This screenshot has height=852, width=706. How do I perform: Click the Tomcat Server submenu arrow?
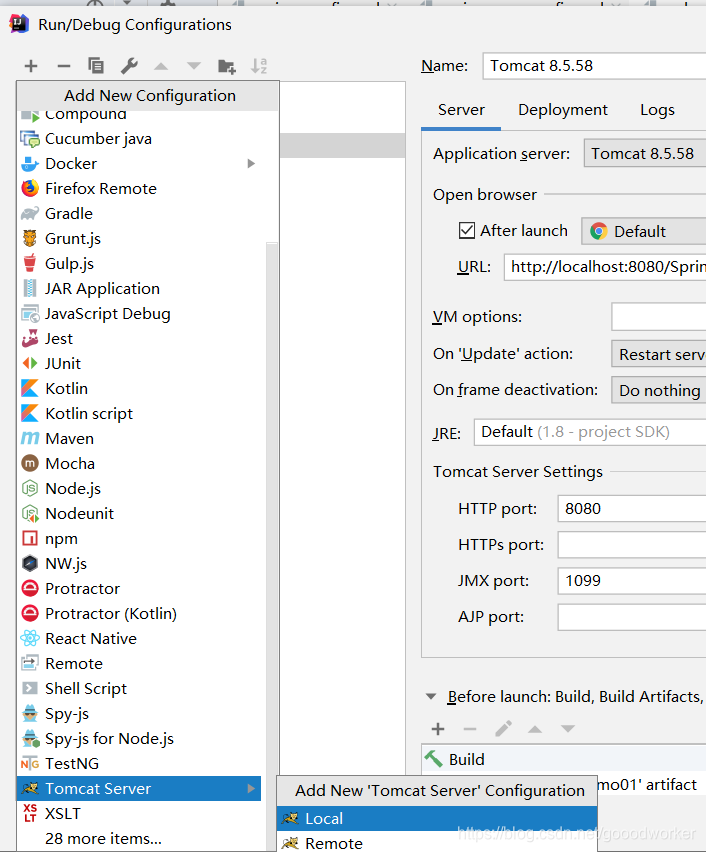251,788
